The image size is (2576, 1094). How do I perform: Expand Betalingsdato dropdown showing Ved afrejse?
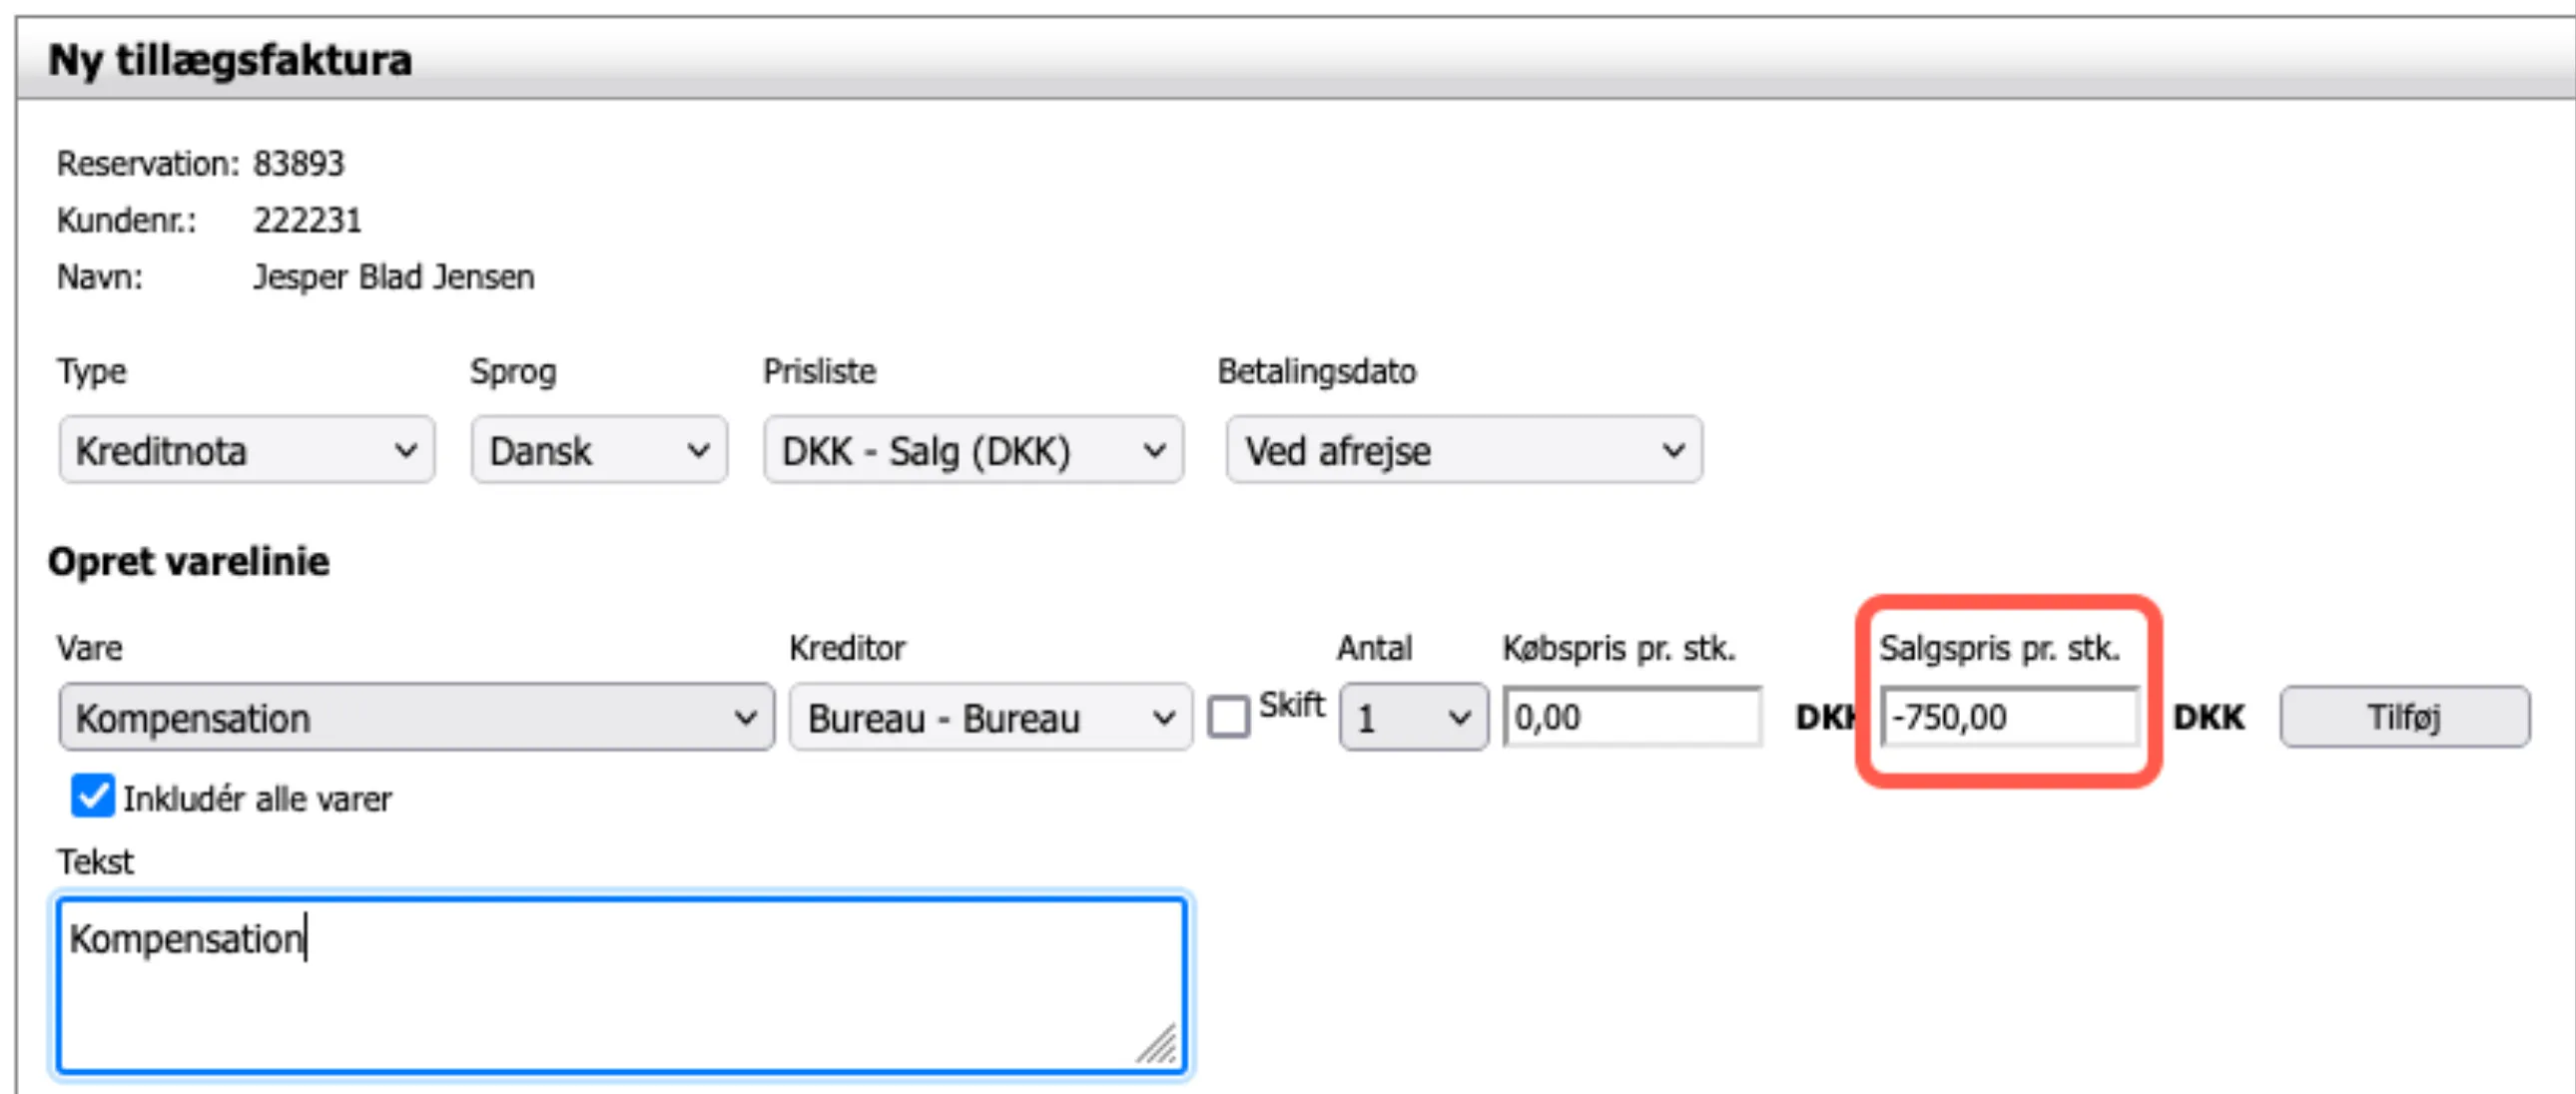(x=1463, y=451)
